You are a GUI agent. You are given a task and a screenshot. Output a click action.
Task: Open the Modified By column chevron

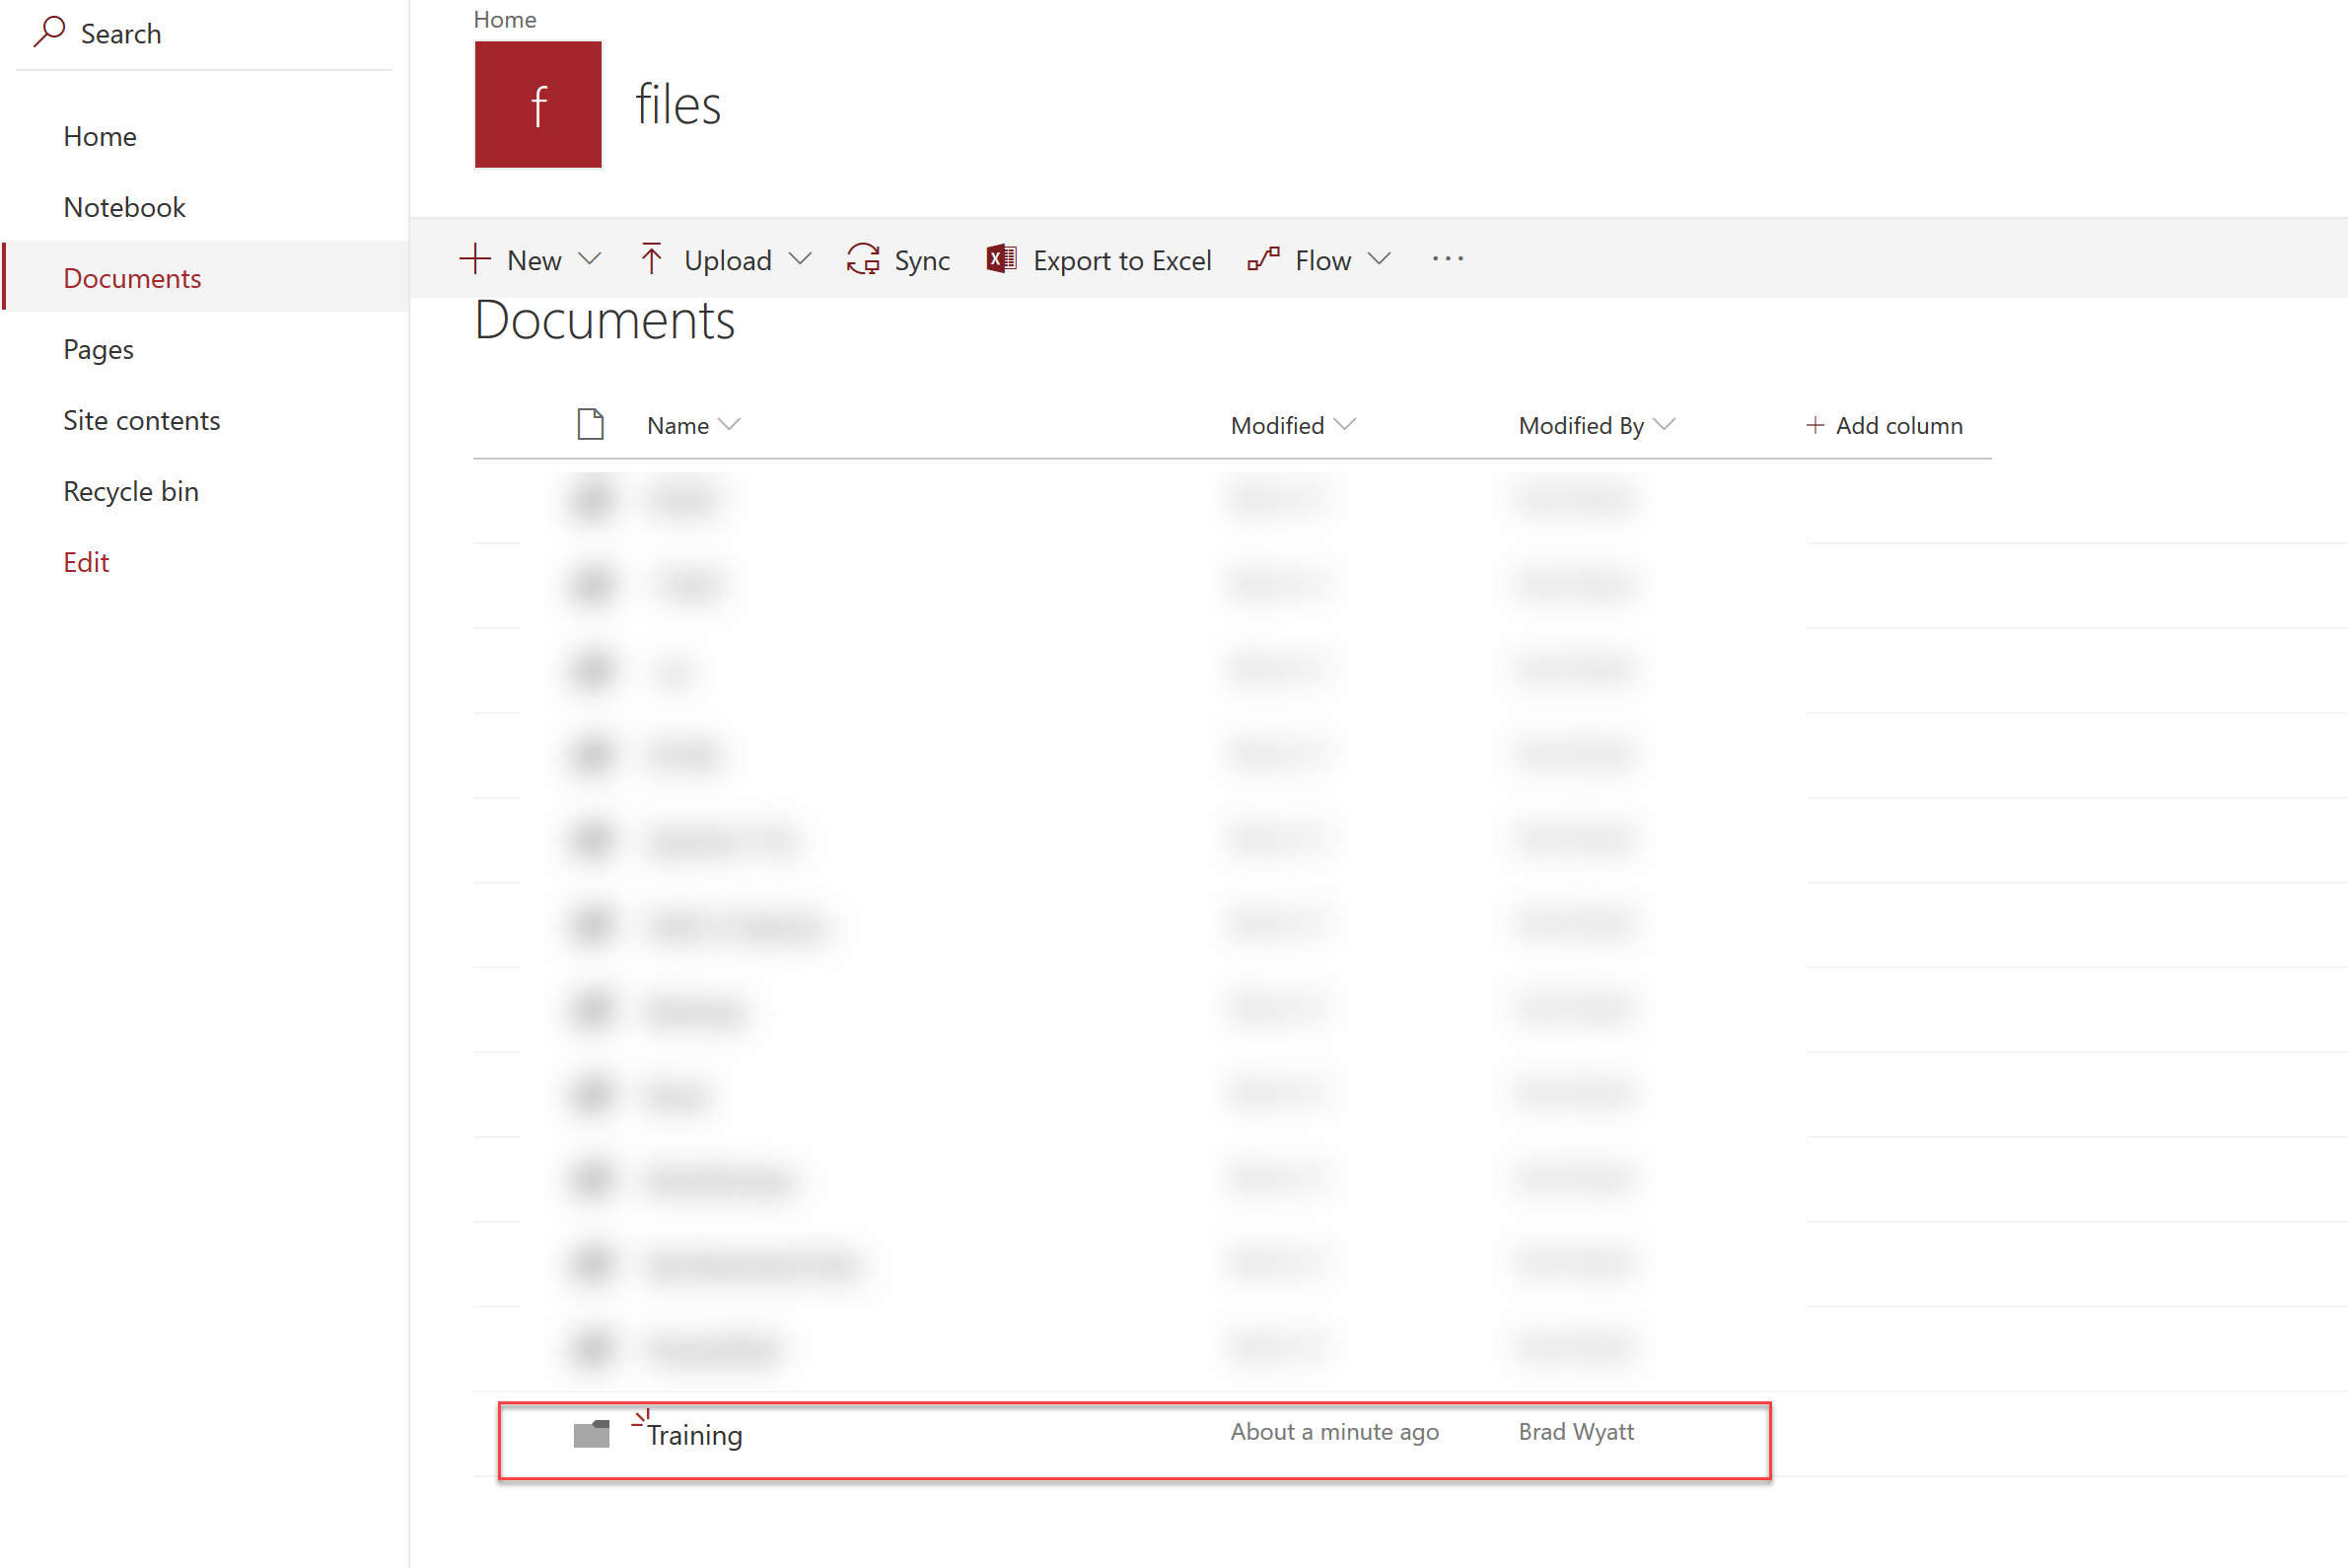1665,425
